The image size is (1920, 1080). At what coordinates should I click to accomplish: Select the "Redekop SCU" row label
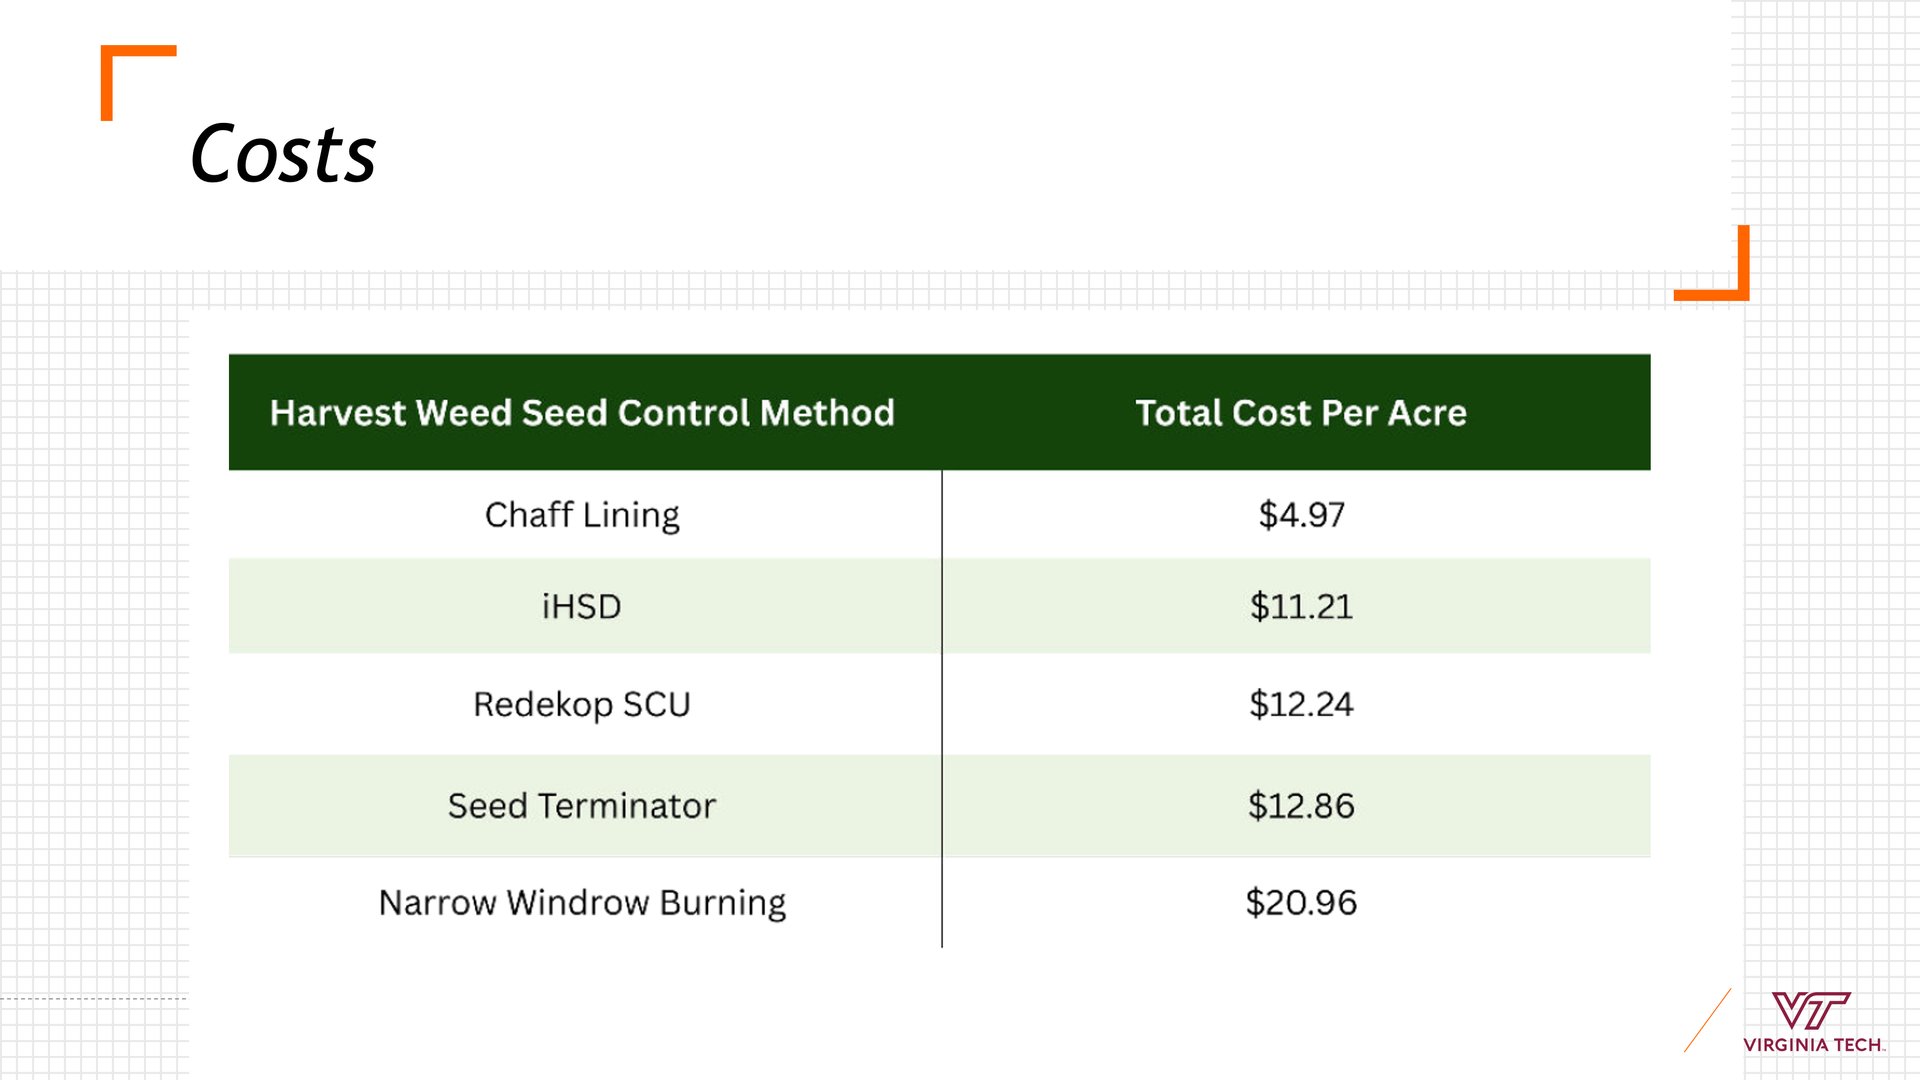coord(582,705)
